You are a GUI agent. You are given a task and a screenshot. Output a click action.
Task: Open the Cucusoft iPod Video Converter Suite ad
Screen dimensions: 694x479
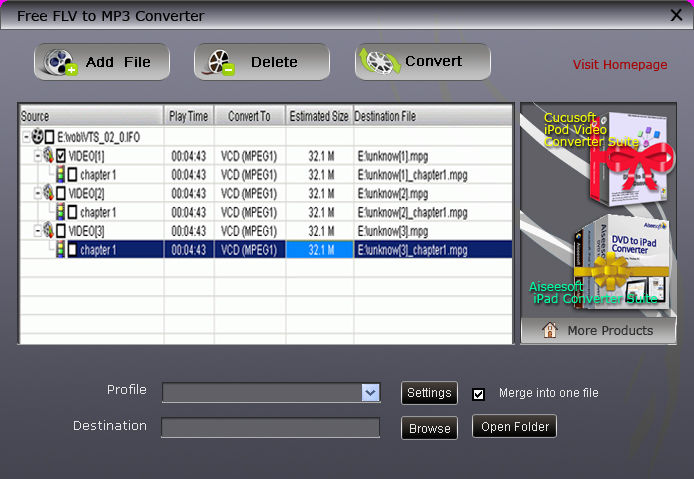click(x=598, y=155)
